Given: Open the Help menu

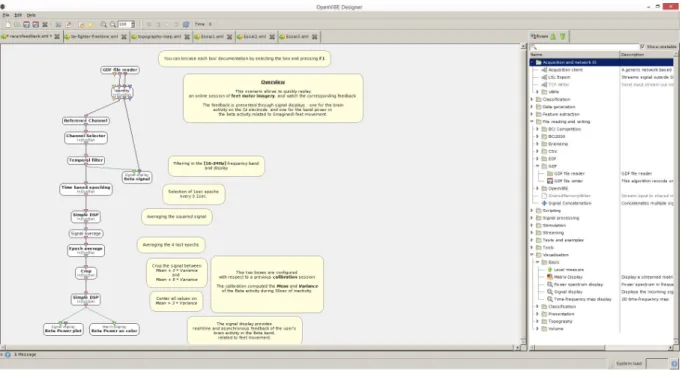Looking at the screenshot, I should (x=31, y=15).
